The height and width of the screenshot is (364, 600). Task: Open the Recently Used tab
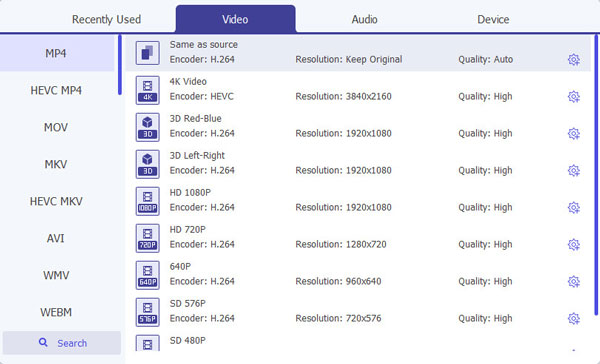[106, 19]
